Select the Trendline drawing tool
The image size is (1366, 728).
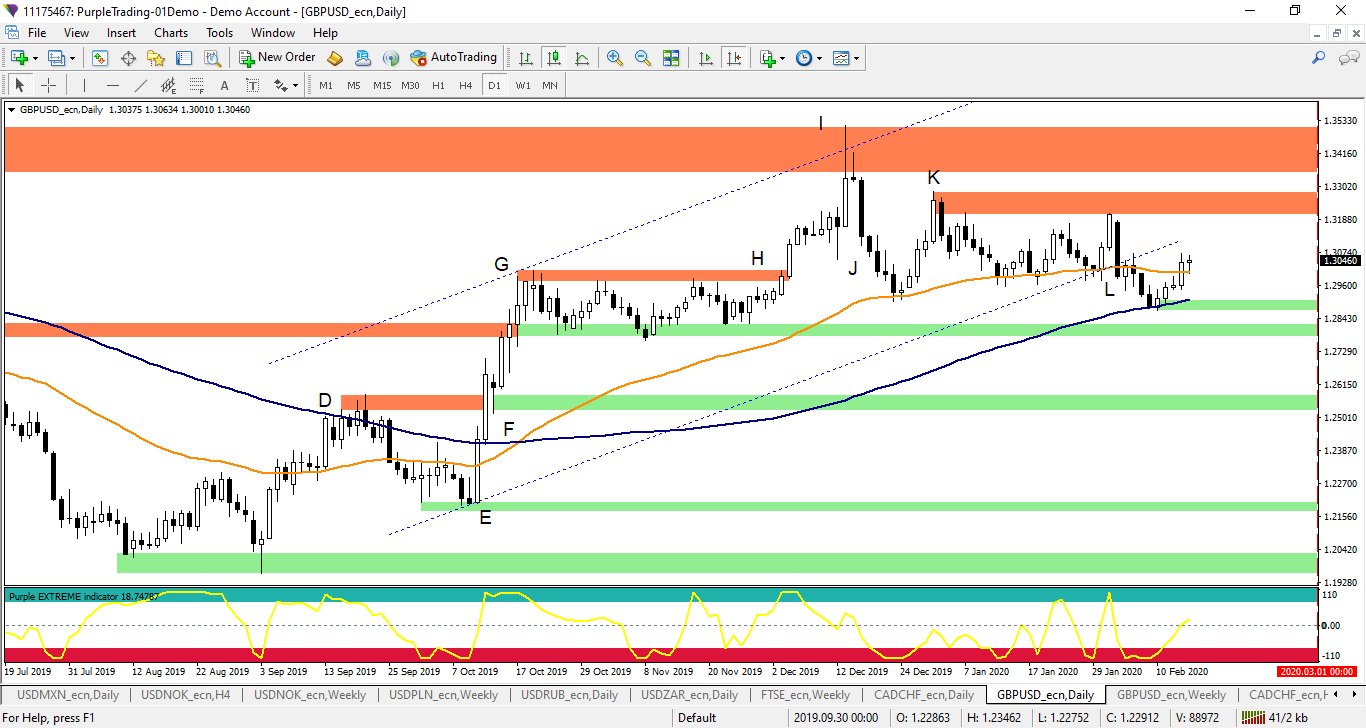click(140, 85)
